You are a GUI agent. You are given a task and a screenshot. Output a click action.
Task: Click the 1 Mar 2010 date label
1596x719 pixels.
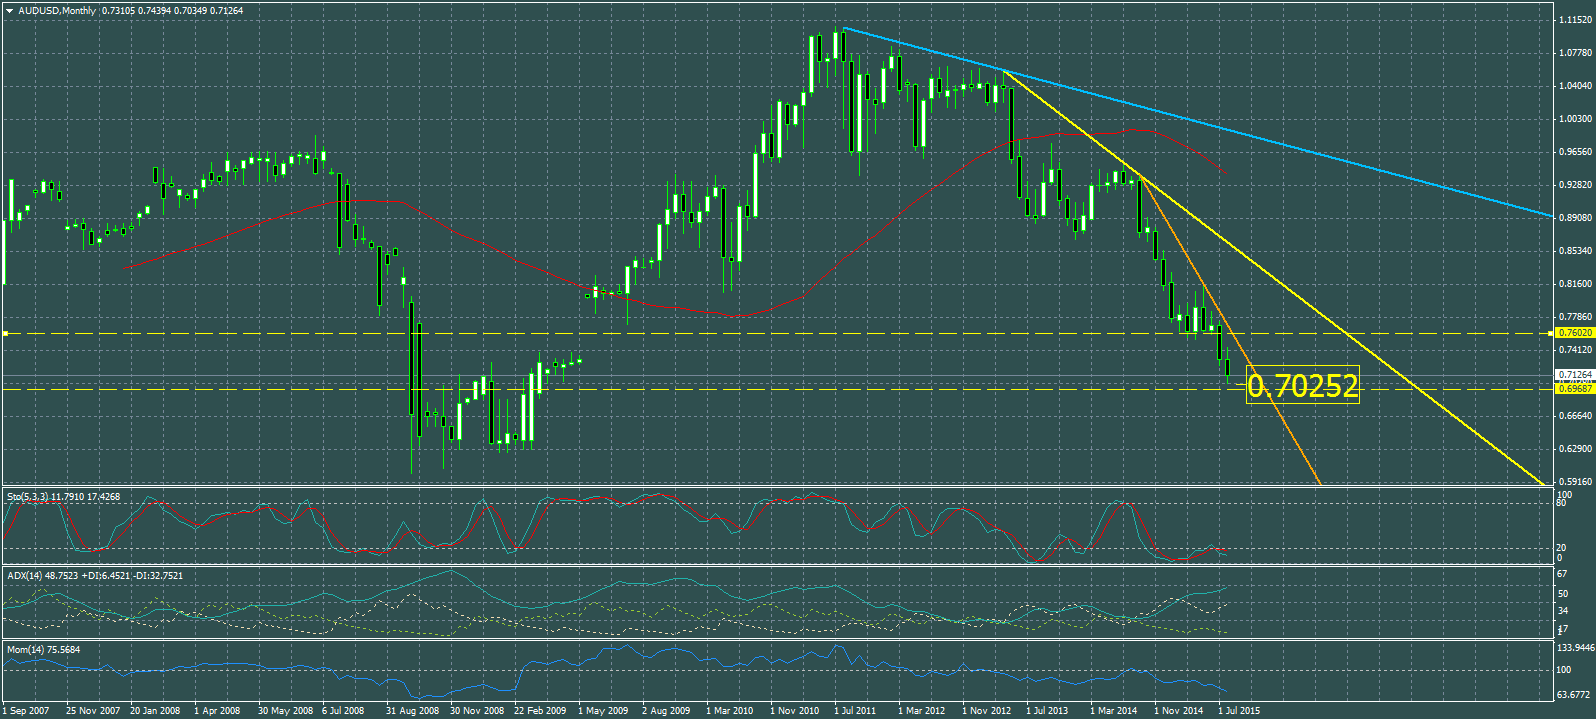coord(729,711)
